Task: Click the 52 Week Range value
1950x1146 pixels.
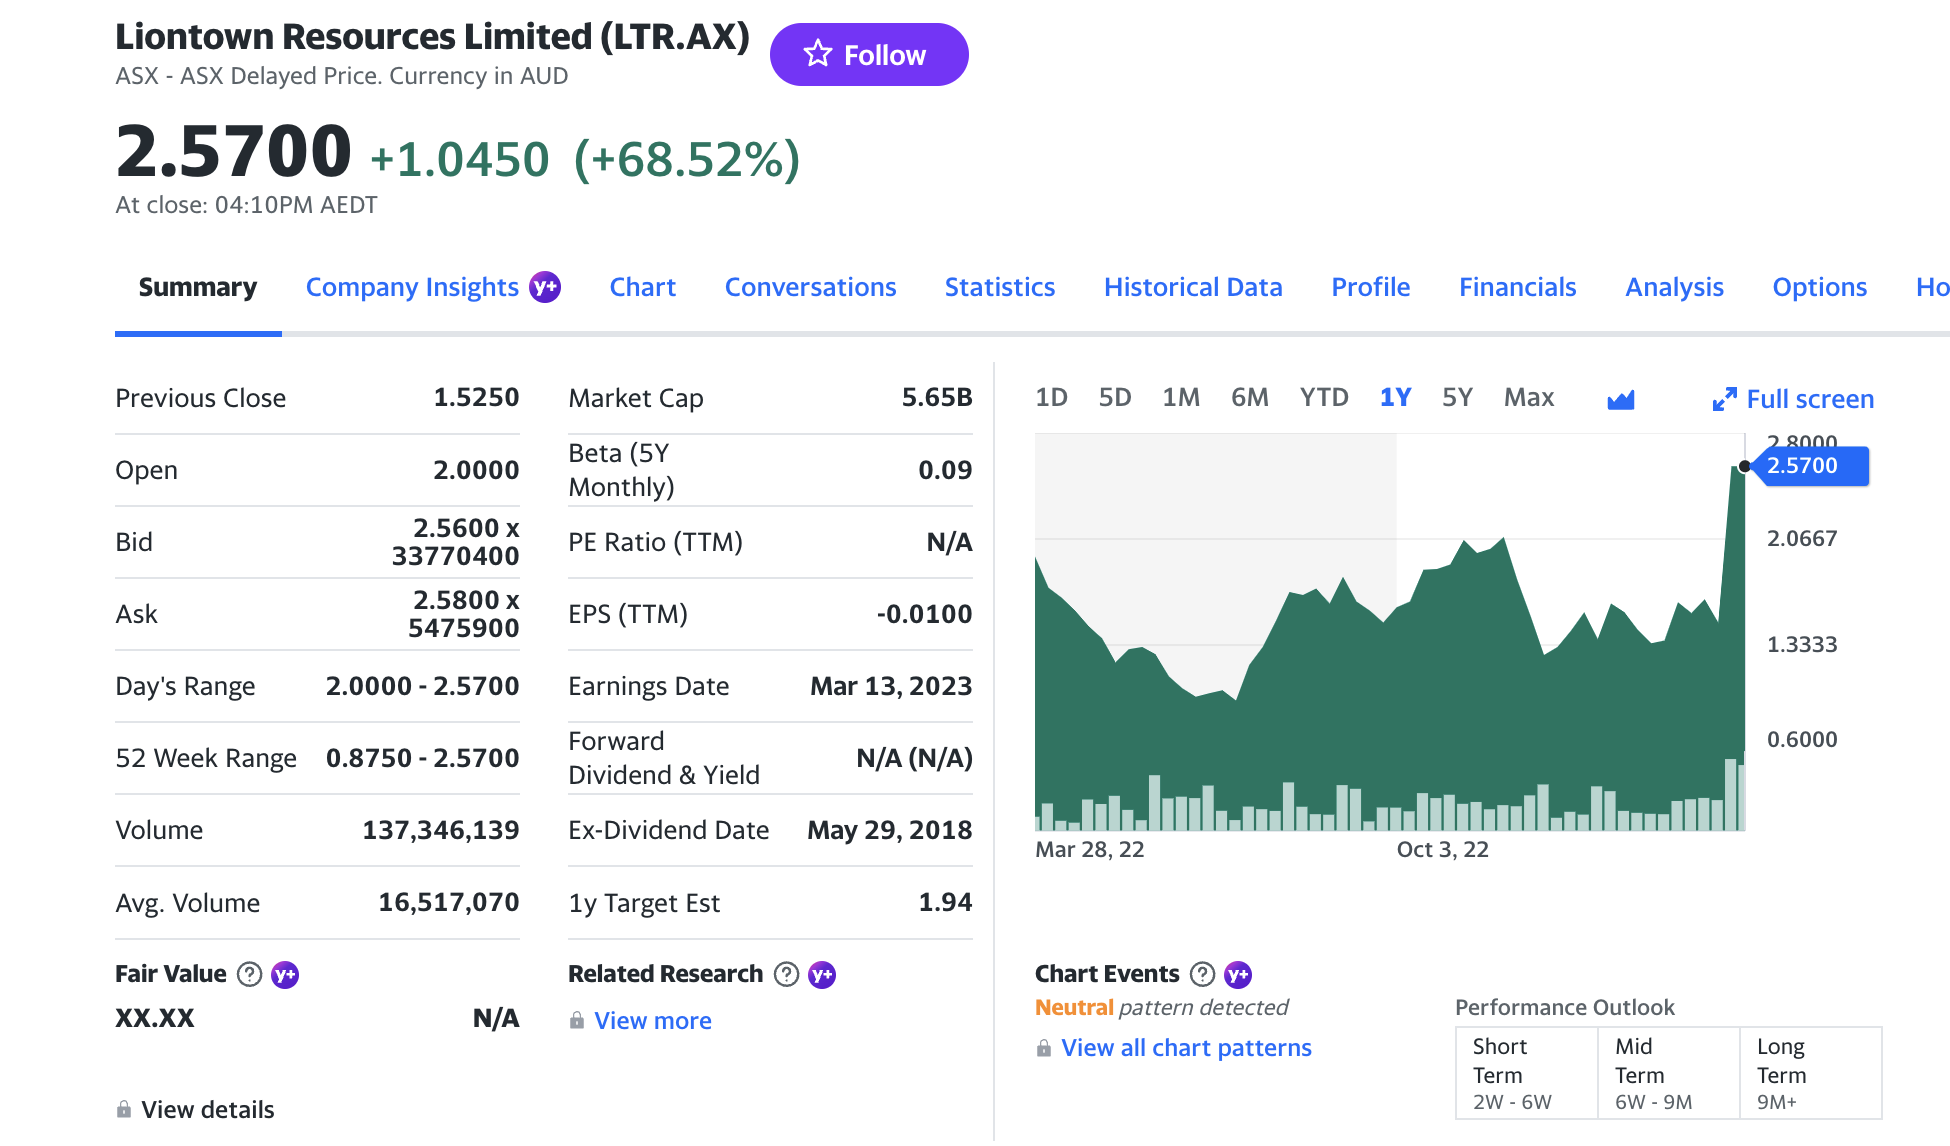Action: pos(423,758)
